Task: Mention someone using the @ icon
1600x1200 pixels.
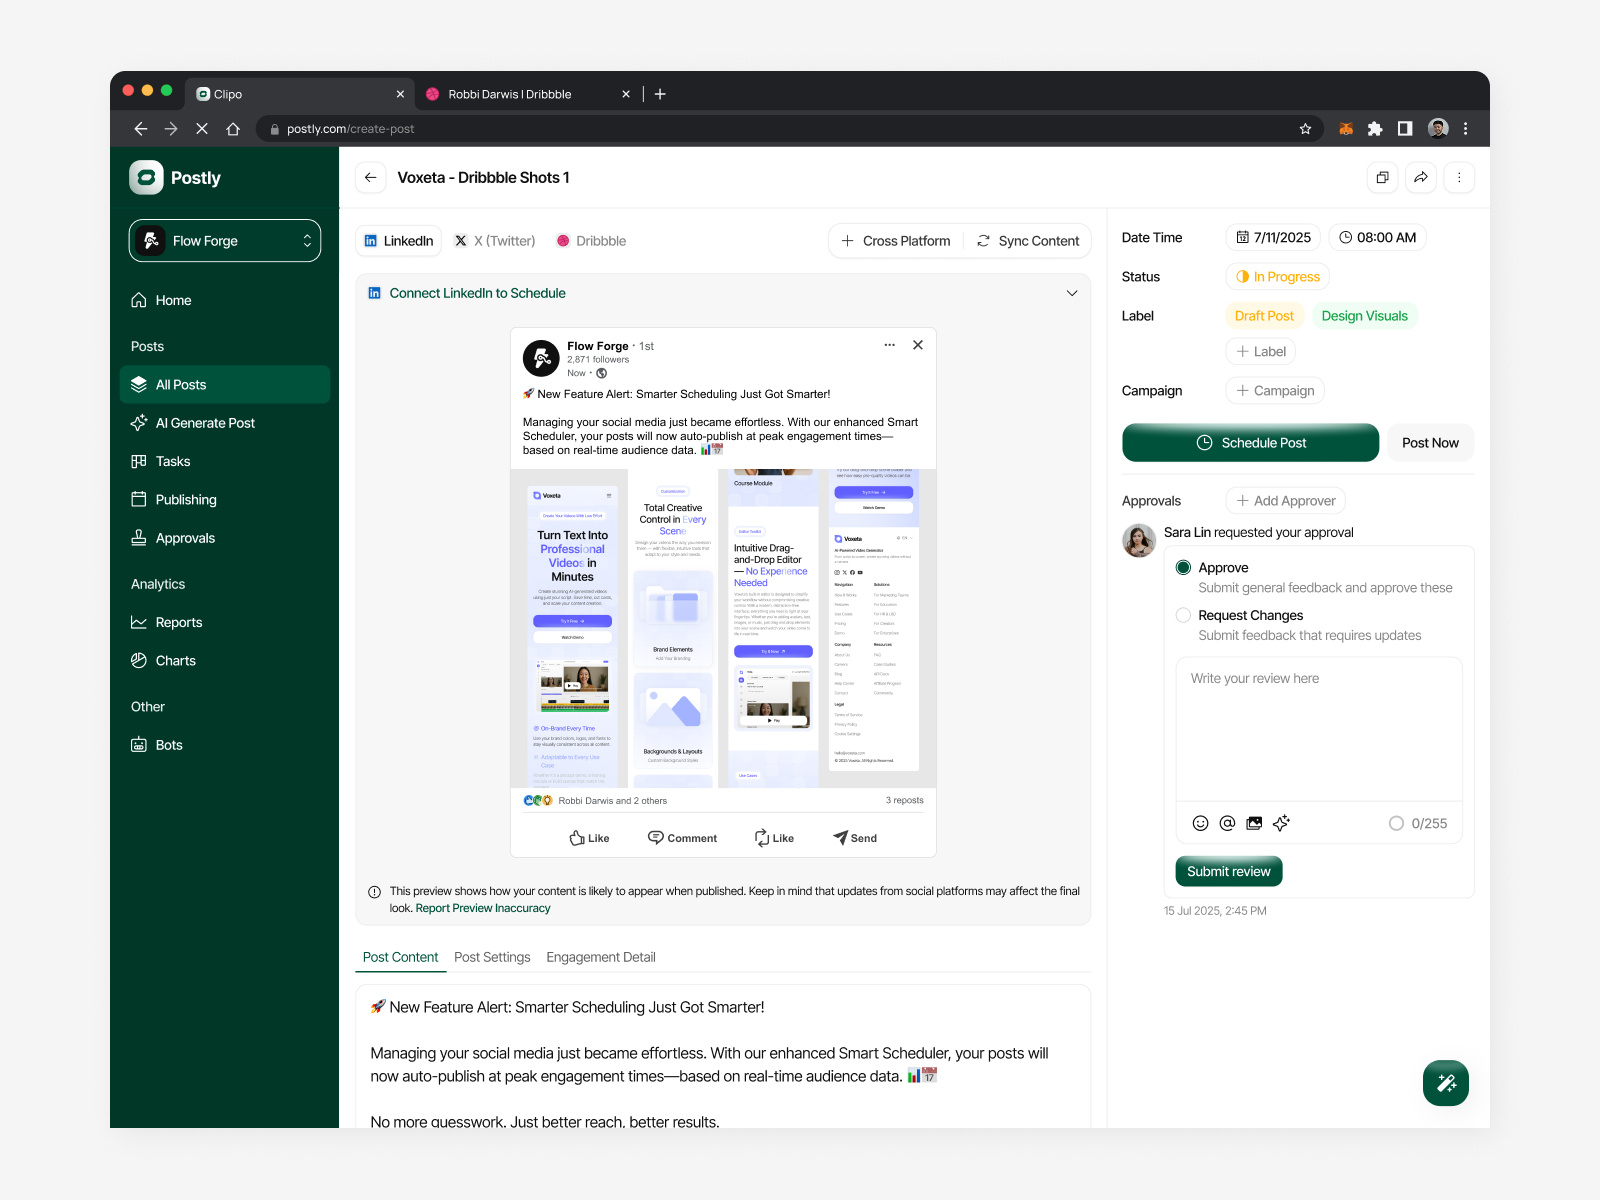Action: [x=1227, y=823]
